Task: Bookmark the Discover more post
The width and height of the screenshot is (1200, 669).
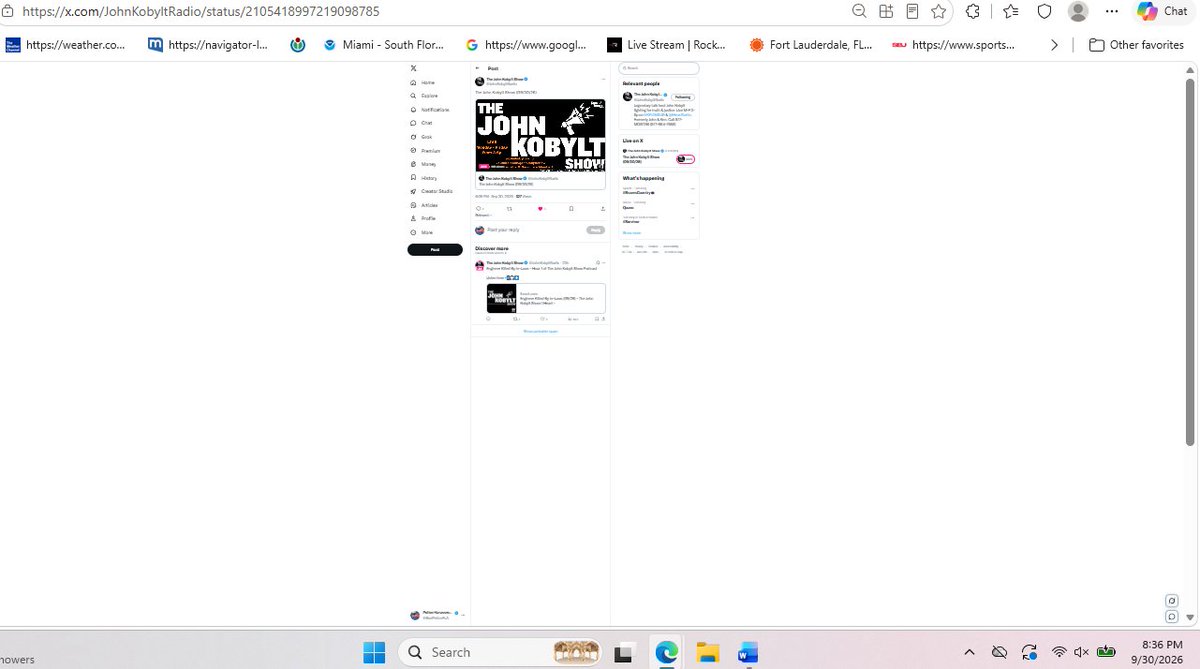Action: click(x=597, y=319)
